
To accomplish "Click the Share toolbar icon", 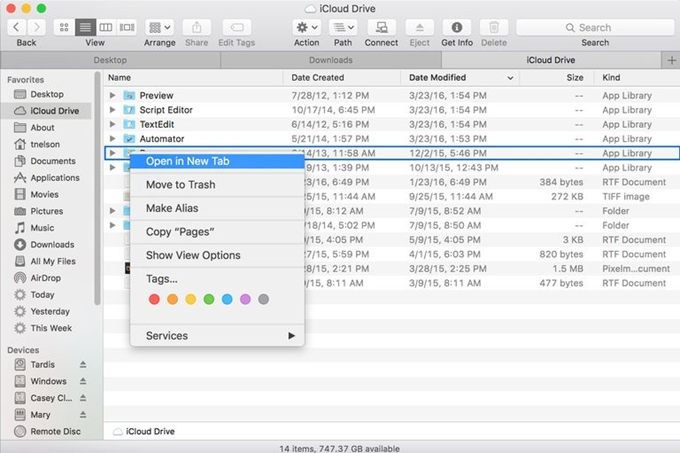I will click(196, 27).
